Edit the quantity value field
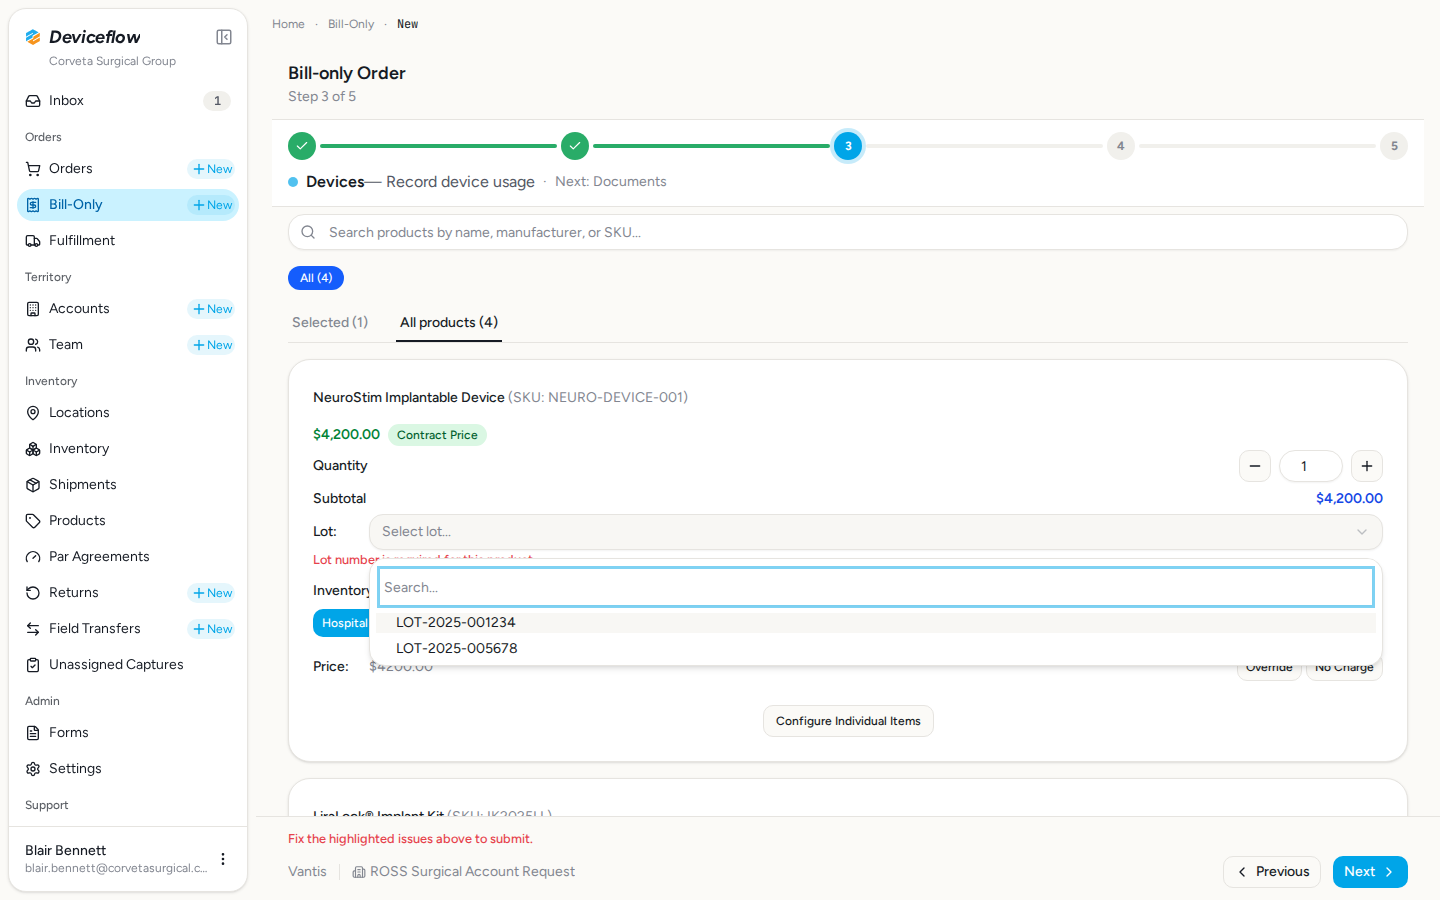 pyautogui.click(x=1311, y=466)
